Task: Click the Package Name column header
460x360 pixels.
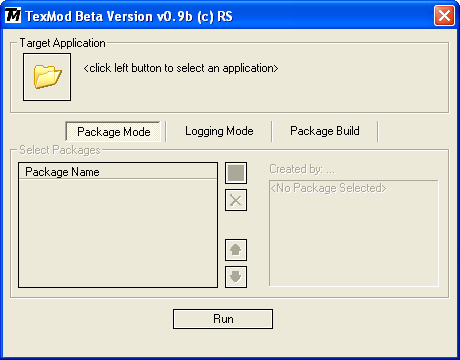Action: (x=118, y=172)
